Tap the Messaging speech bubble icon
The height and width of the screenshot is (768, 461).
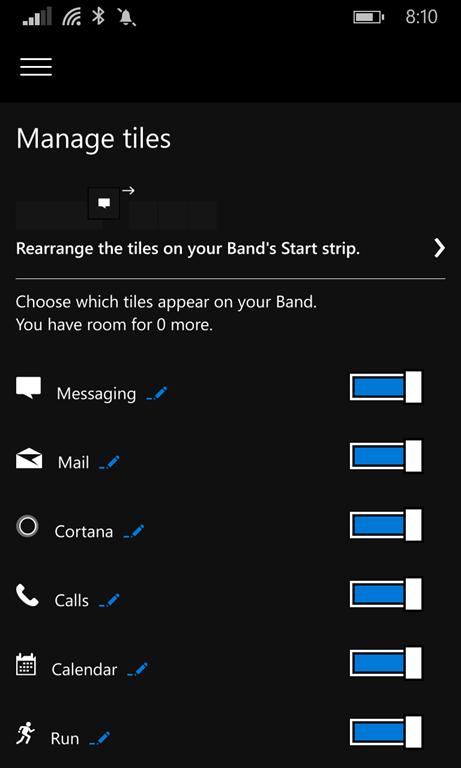tap(28, 388)
